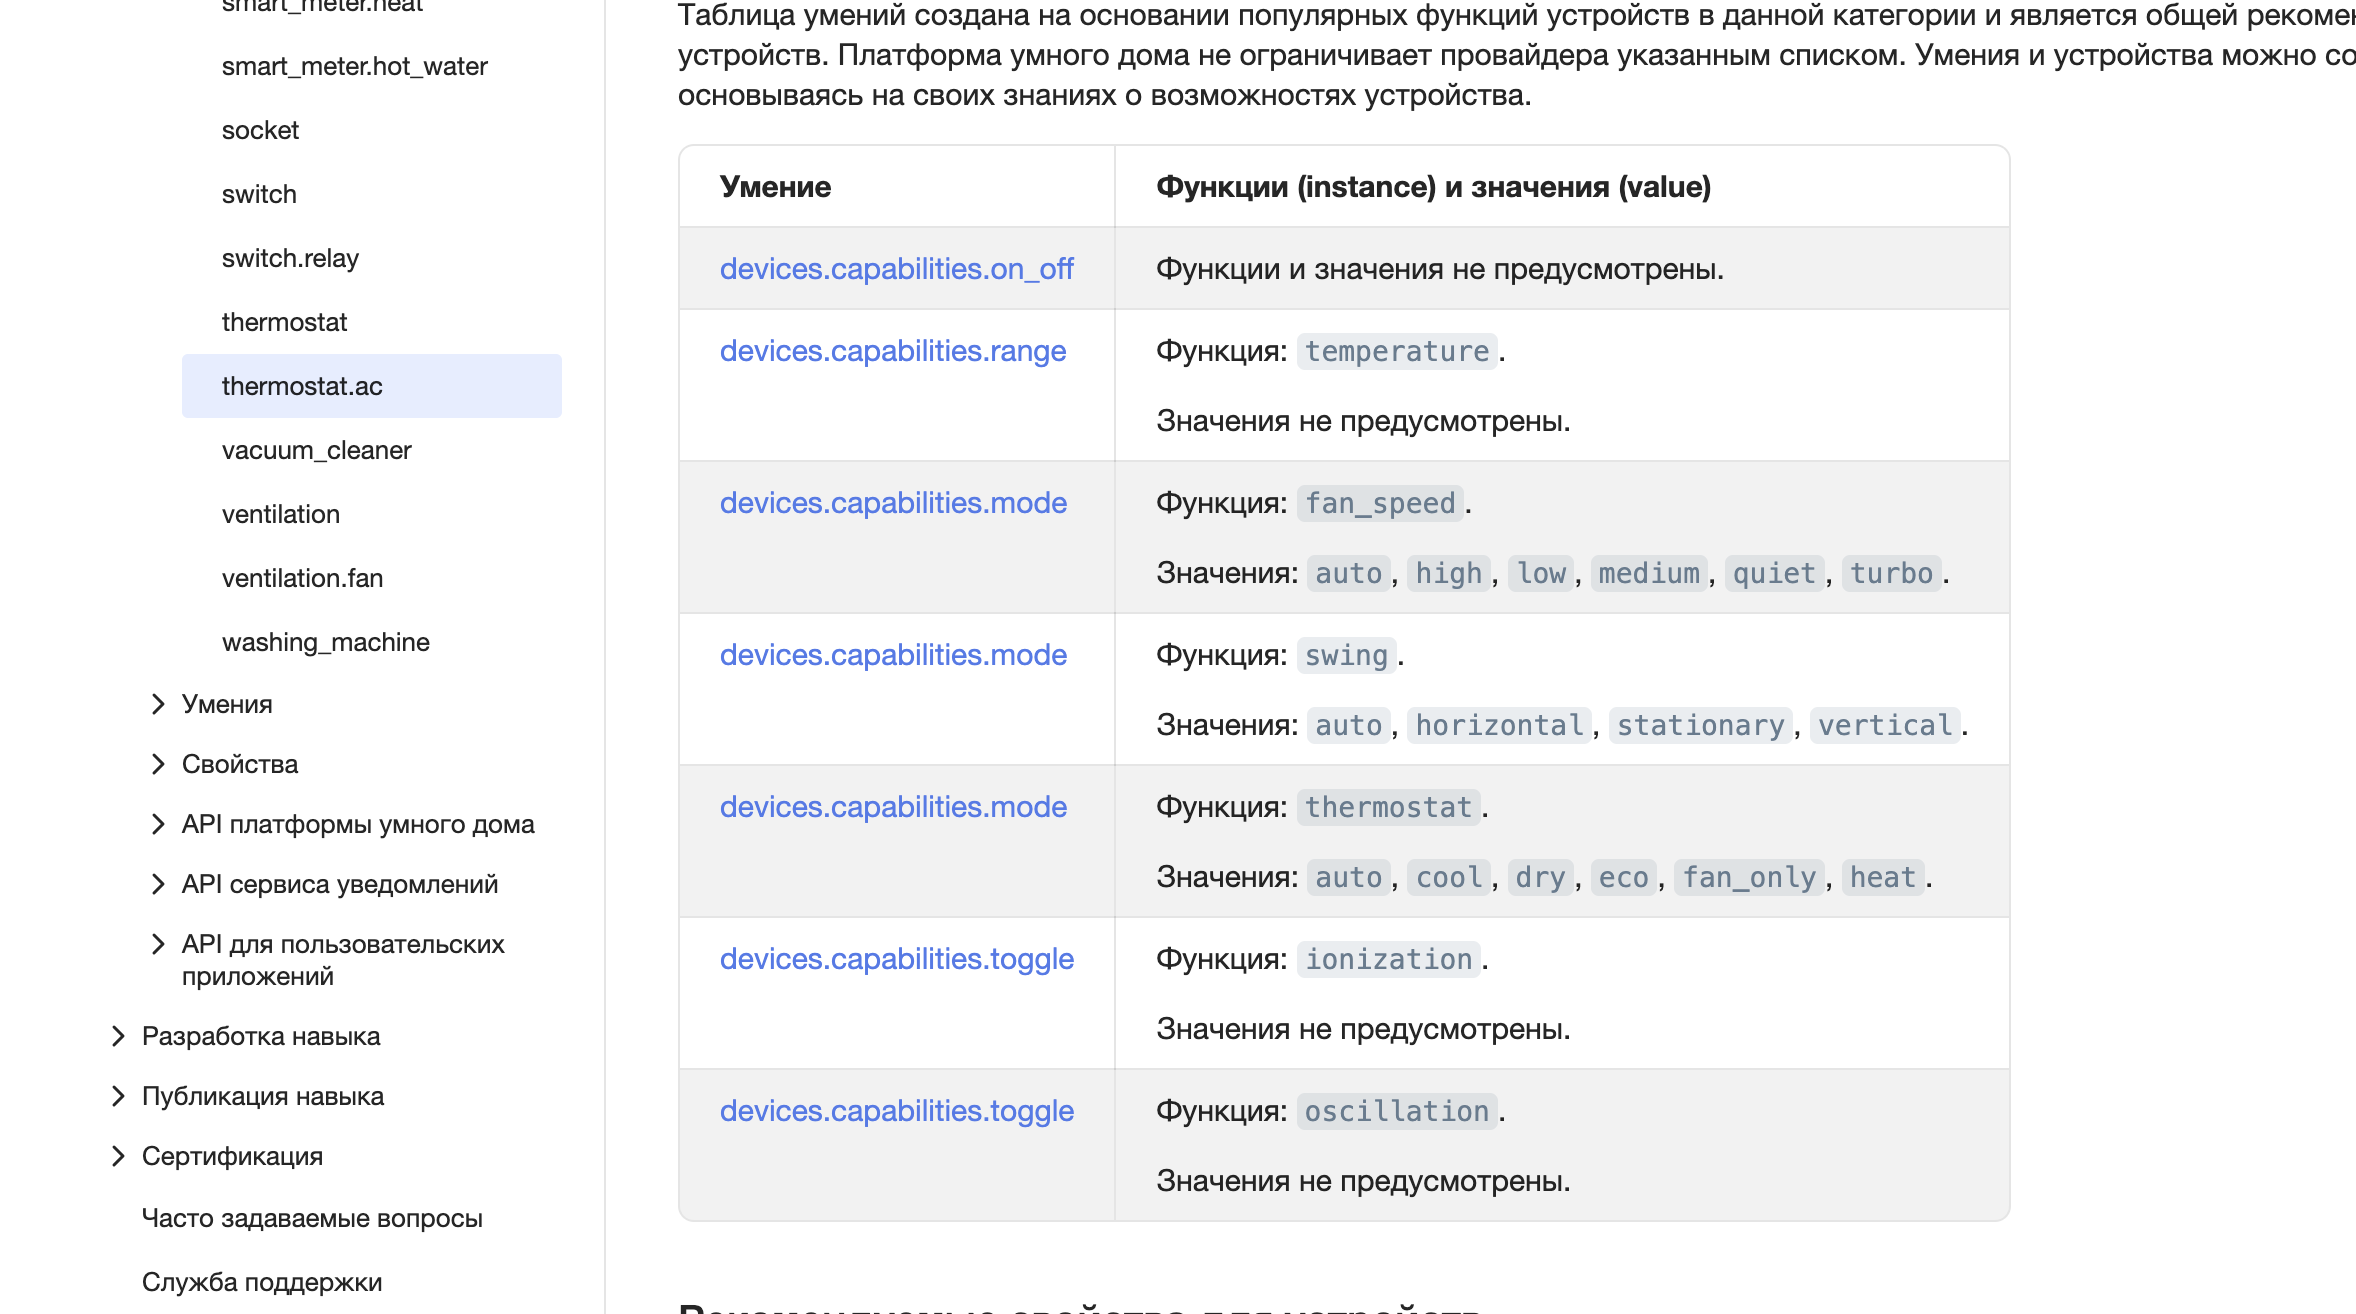Select thermostat.ac in the sidebar
The image size is (2356, 1314).
[x=302, y=386]
